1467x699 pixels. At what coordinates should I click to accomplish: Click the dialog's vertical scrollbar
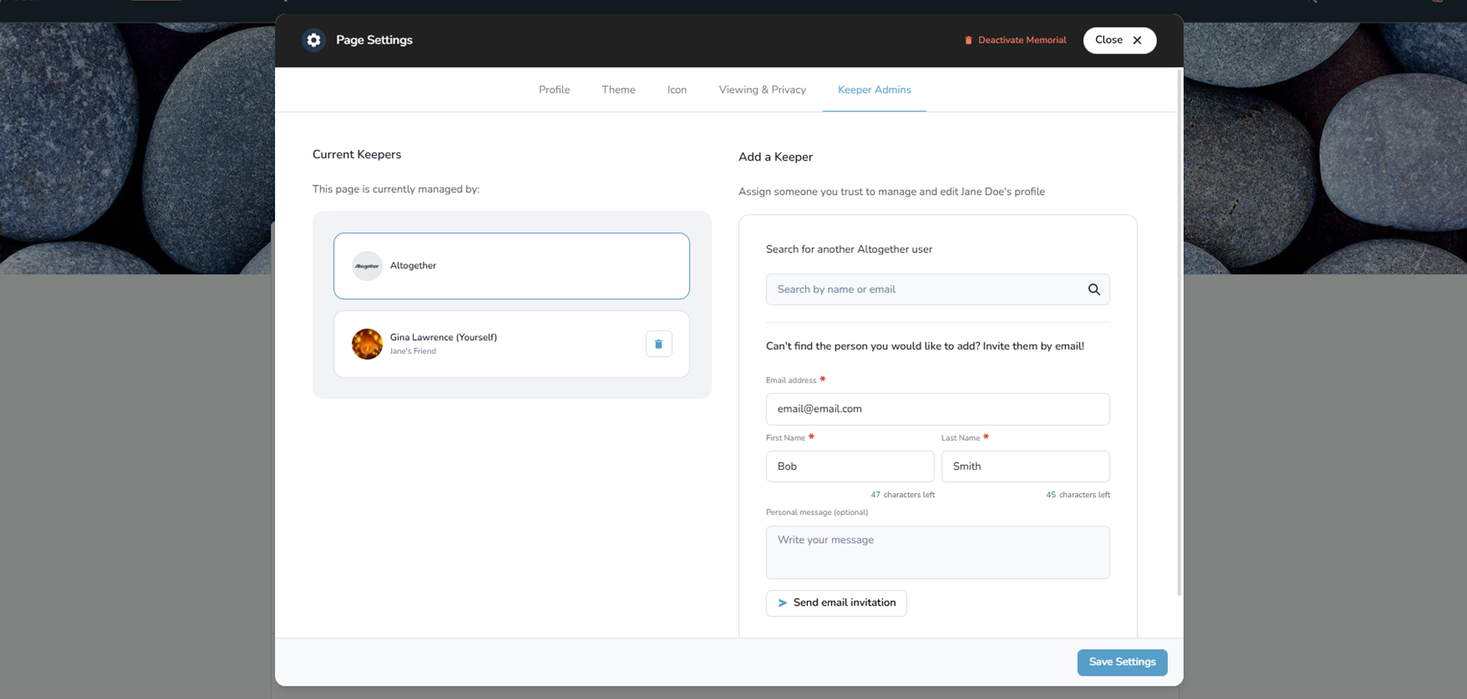click(x=1180, y=330)
